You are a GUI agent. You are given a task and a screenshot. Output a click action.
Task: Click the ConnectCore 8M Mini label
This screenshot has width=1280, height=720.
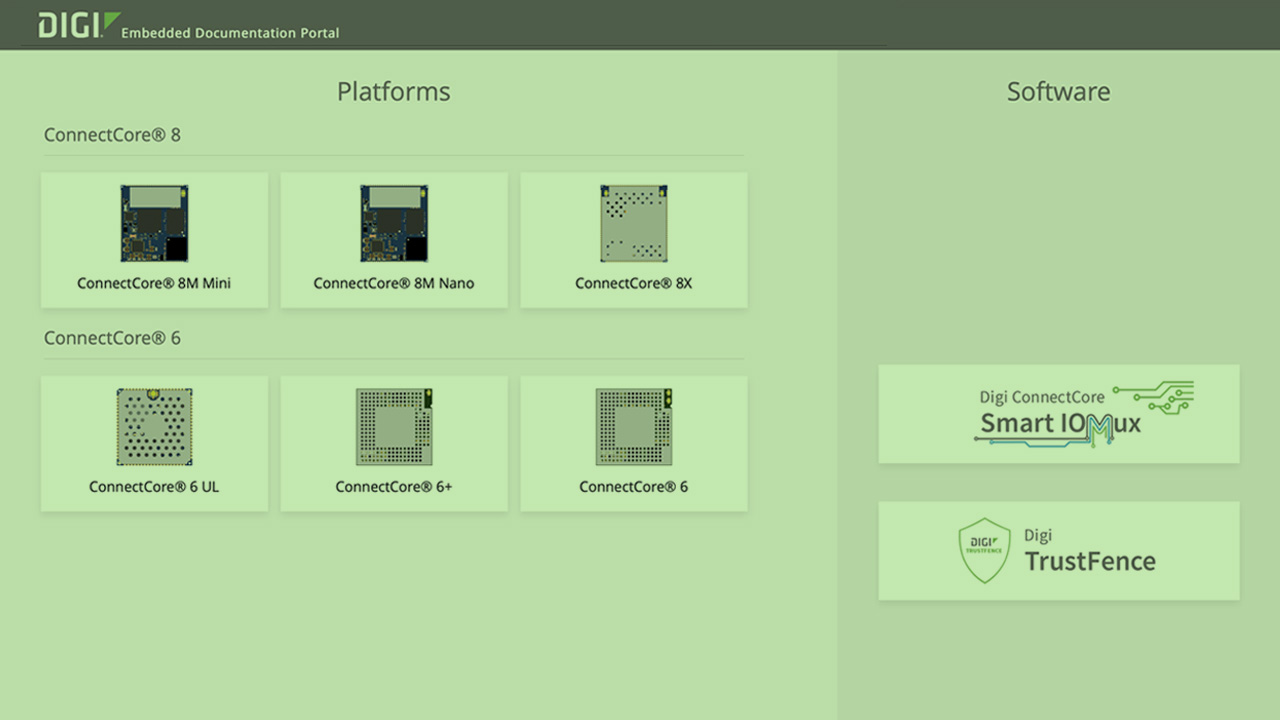[154, 283]
